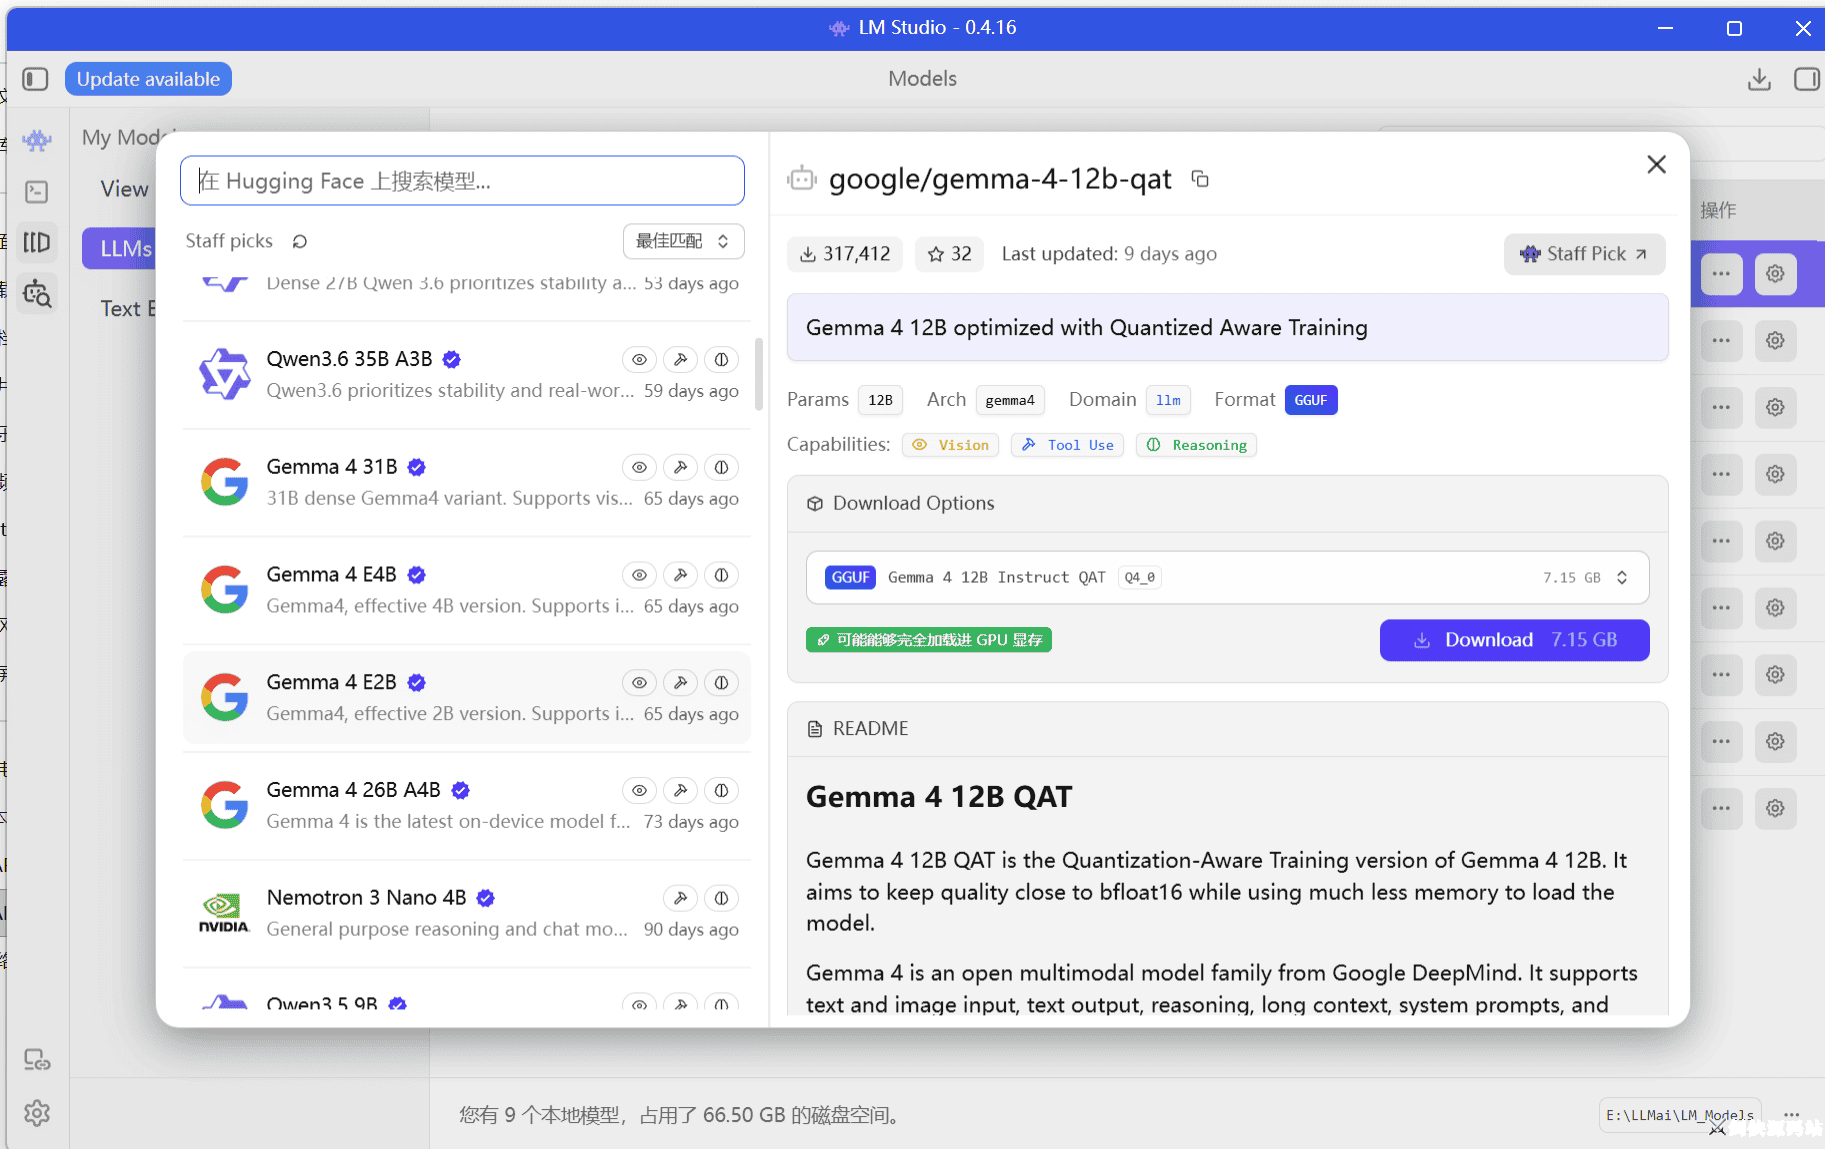
Task: Click the reasoning icon for Gemma 4 31B
Action: [x=721, y=467]
